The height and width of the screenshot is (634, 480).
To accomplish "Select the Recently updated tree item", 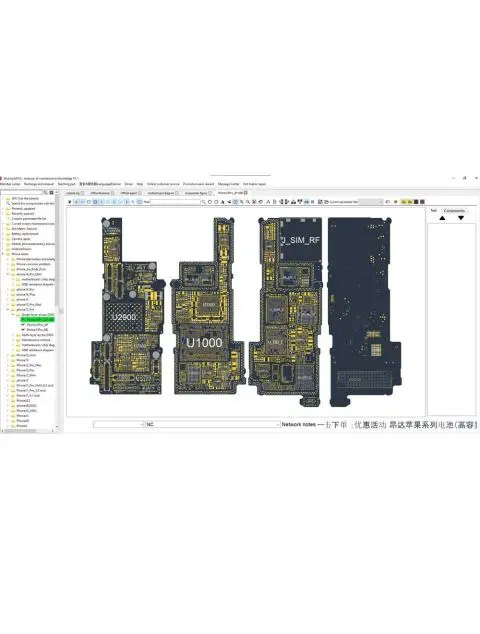I will pyautogui.click(x=23, y=209).
